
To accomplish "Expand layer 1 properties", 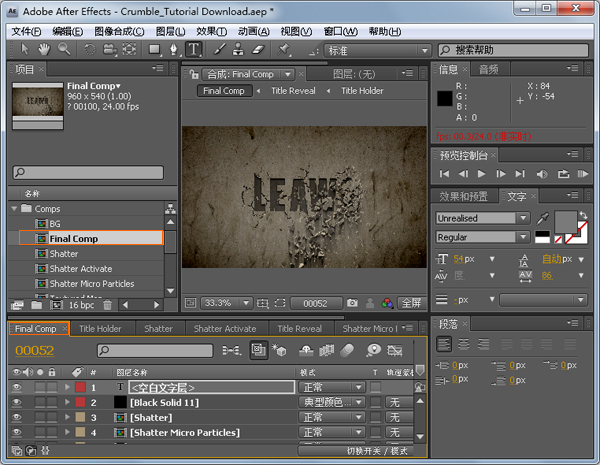I will tap(67, 387).
